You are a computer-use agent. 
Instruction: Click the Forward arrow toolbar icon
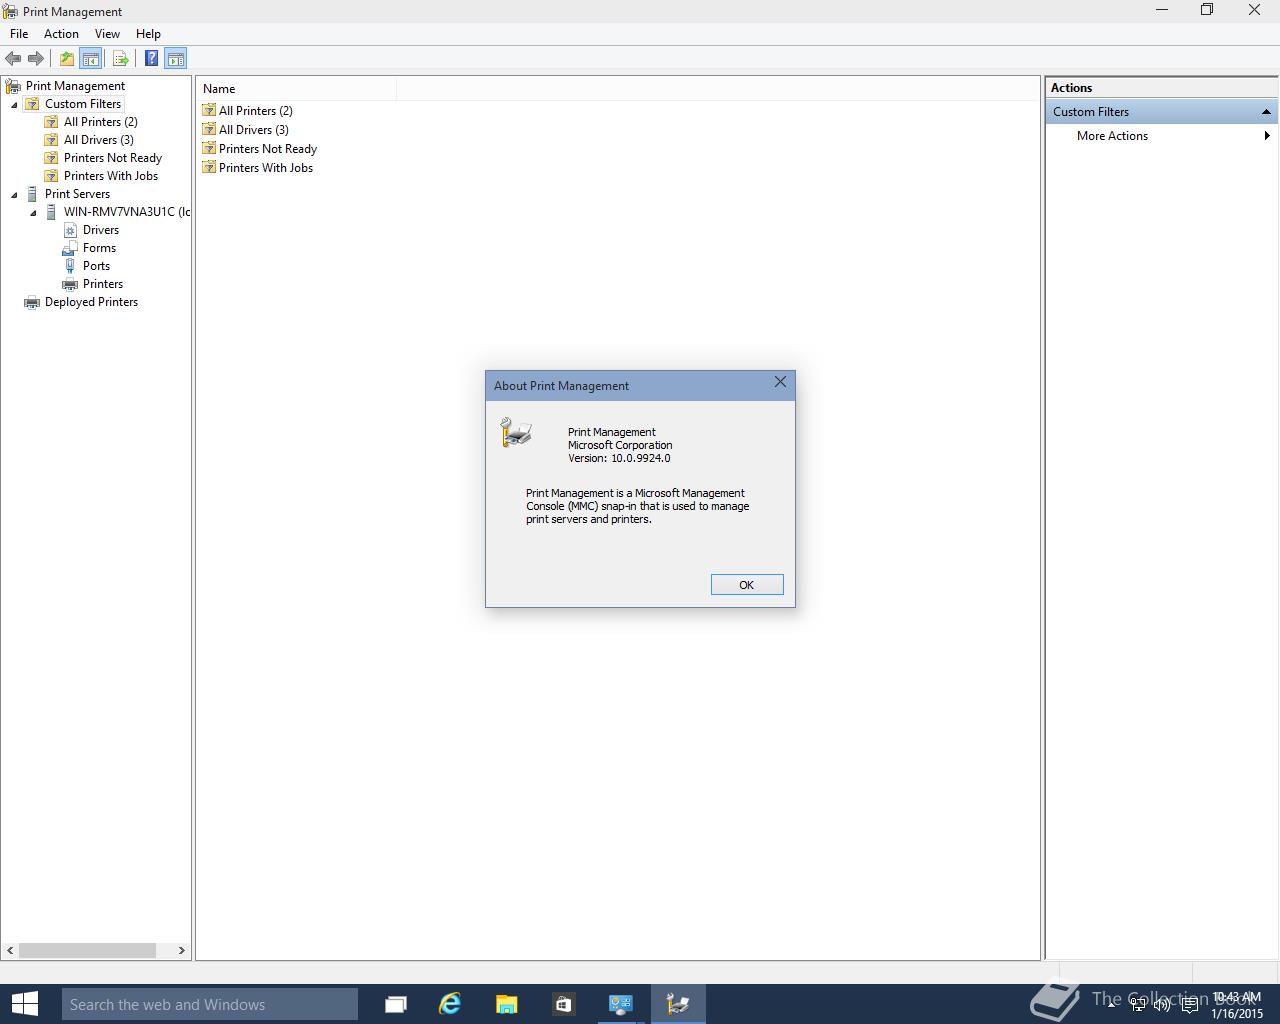point(36,59)
